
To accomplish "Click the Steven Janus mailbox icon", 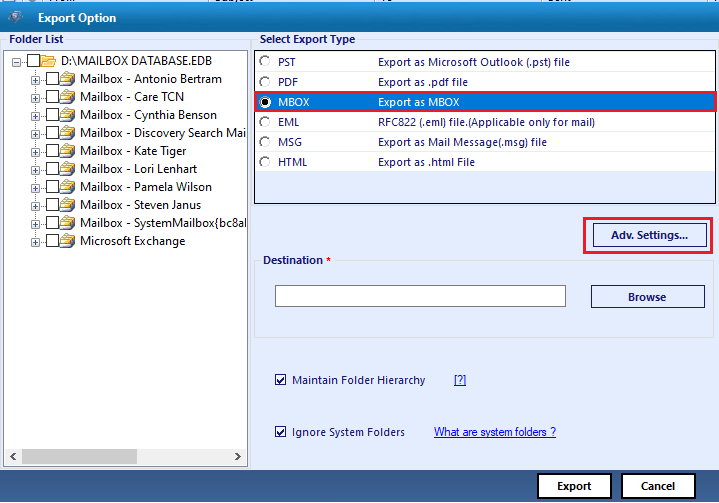I will [67, 205].
